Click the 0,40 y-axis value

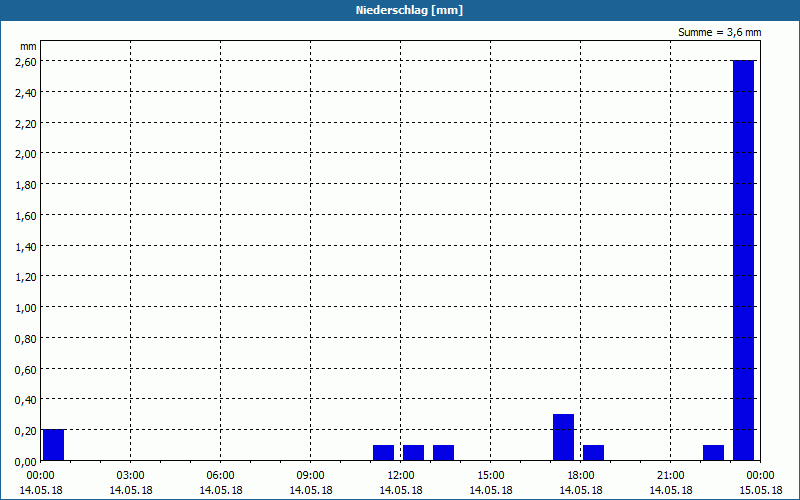tap(28, 399)
